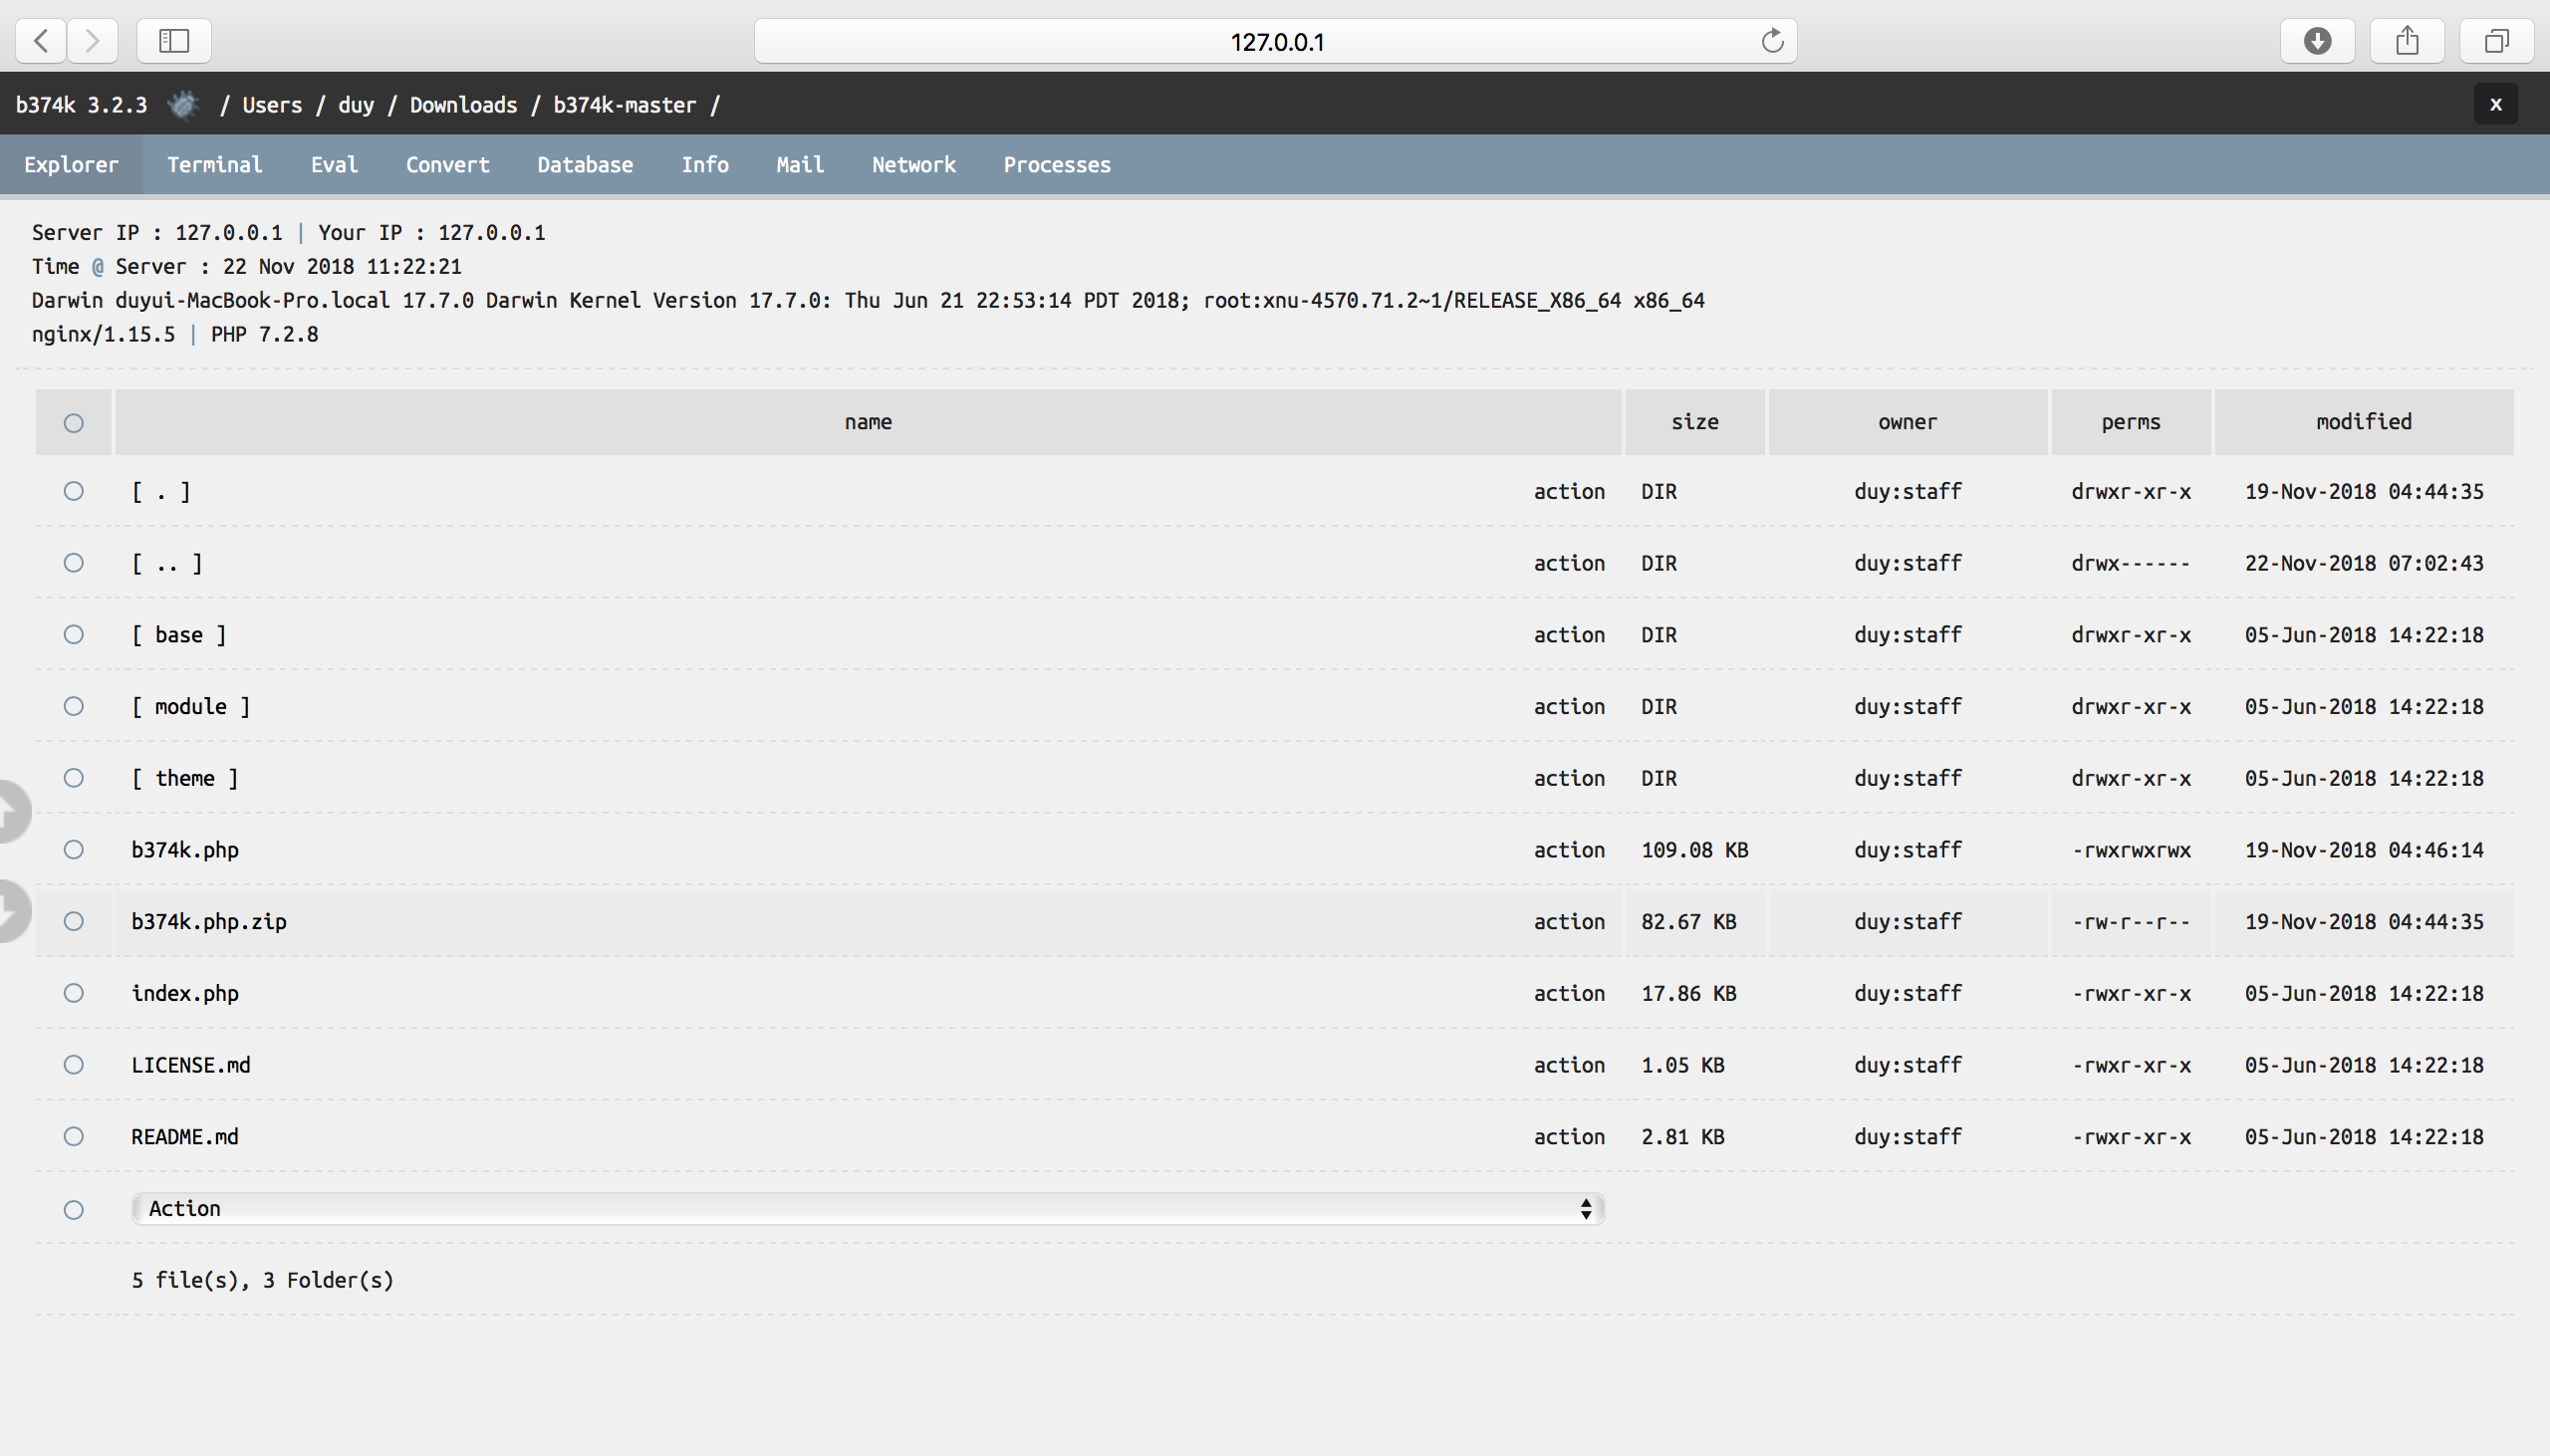Open the b374k.php.zip file

[209, 921]
